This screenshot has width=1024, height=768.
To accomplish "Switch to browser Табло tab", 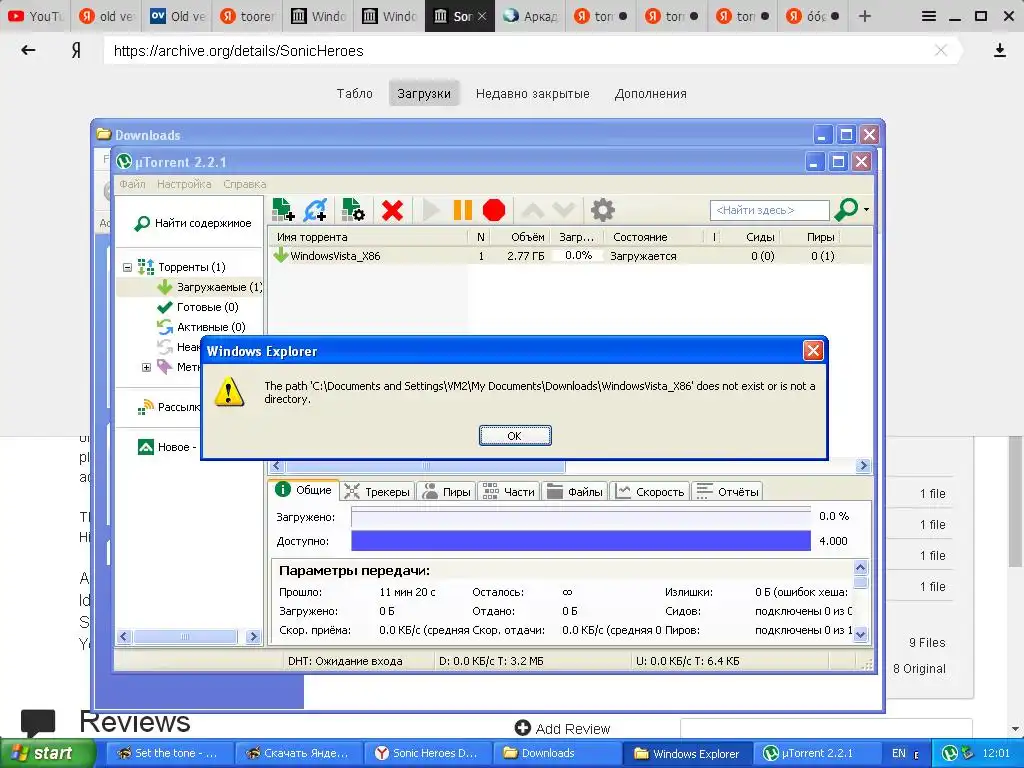I will point(355,93).
